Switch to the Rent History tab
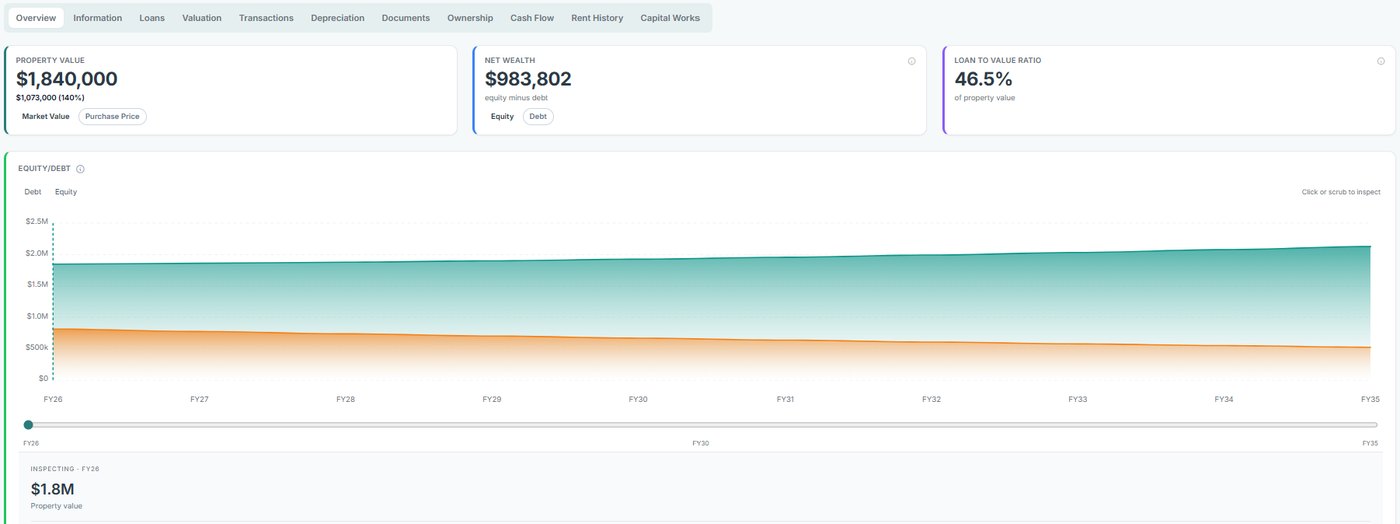Screen dimensions: 1400x524 [597, 18]
